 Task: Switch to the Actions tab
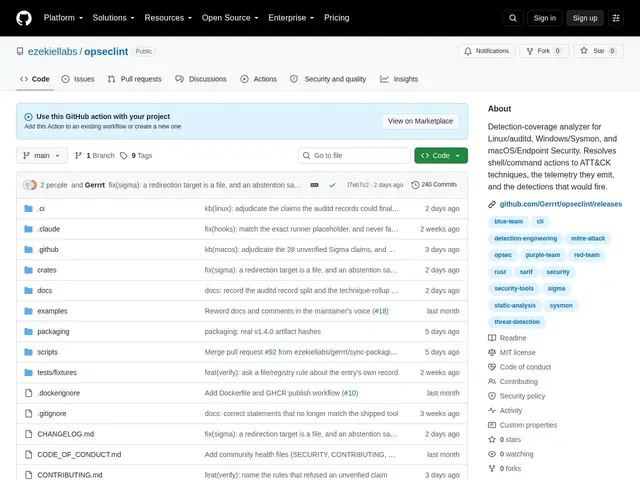pos(259,79)
